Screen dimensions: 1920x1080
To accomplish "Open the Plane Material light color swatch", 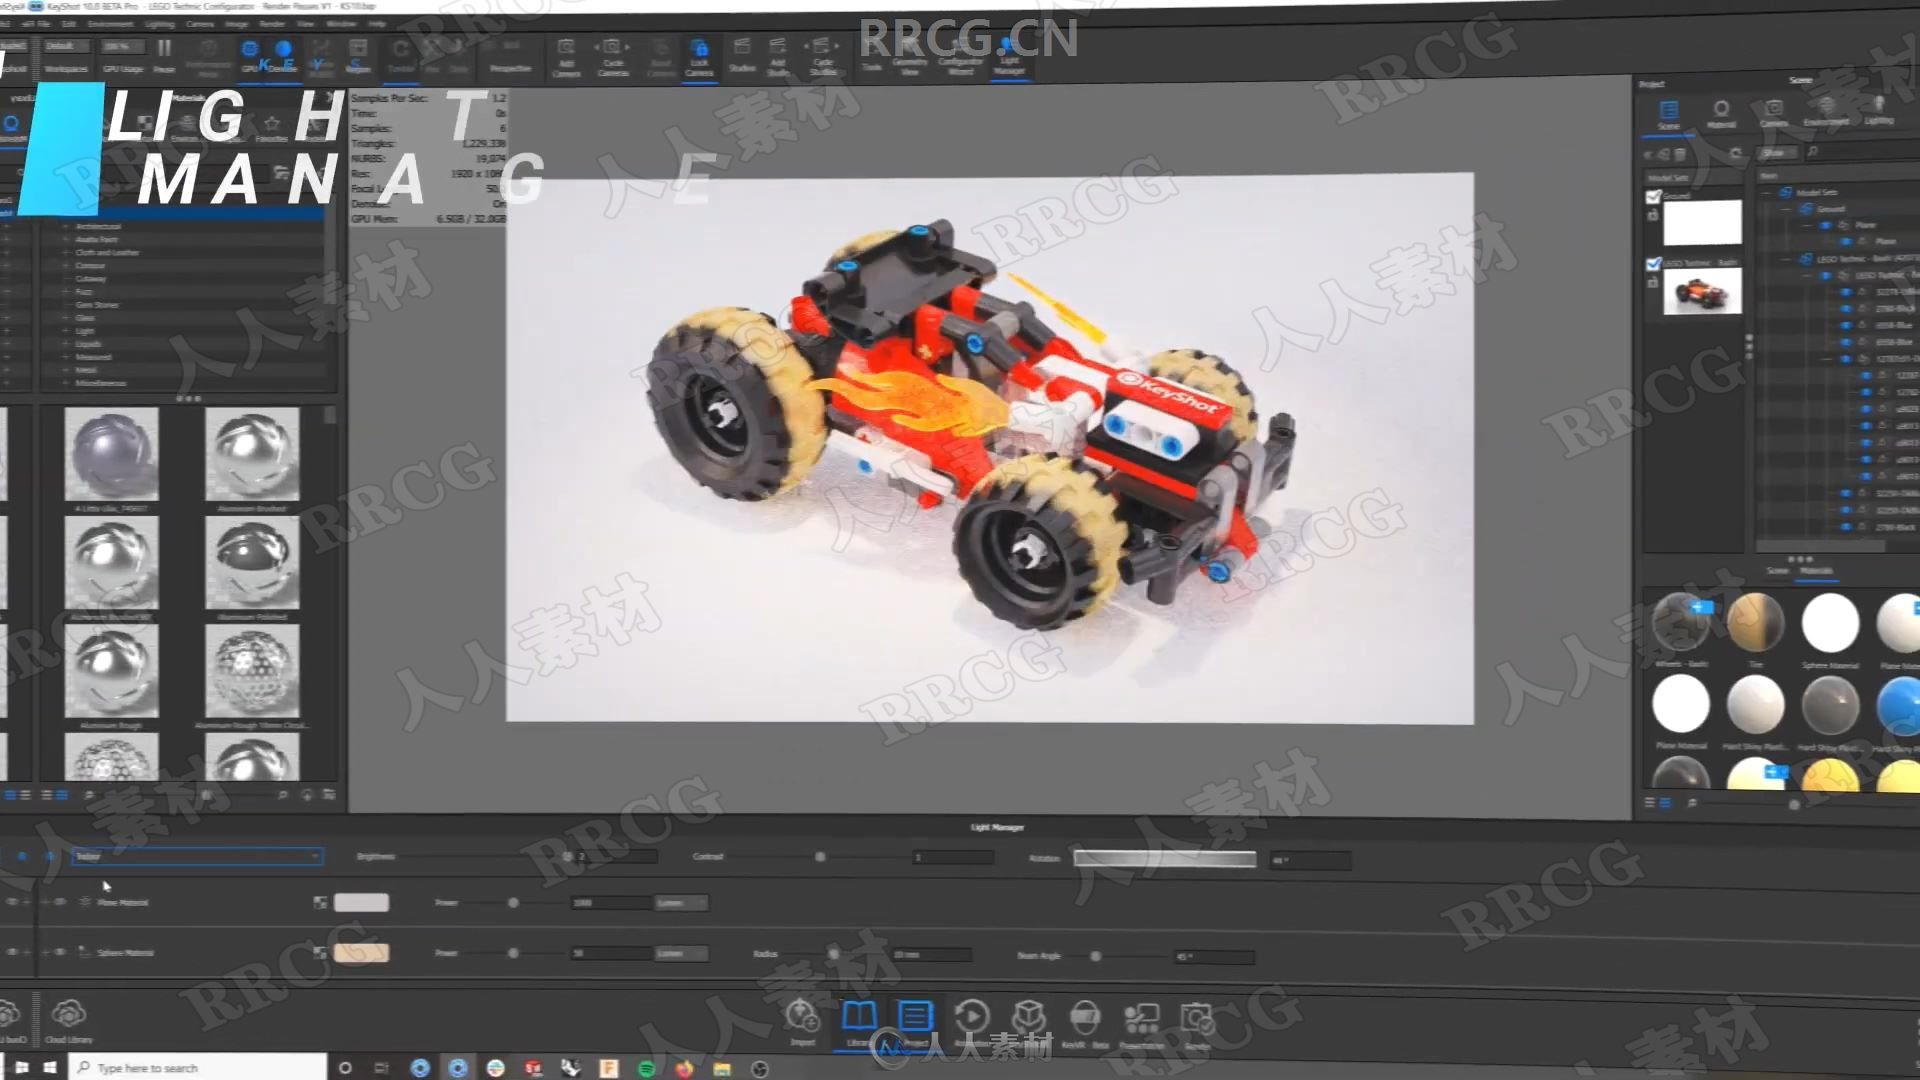I will click(361, 903).
